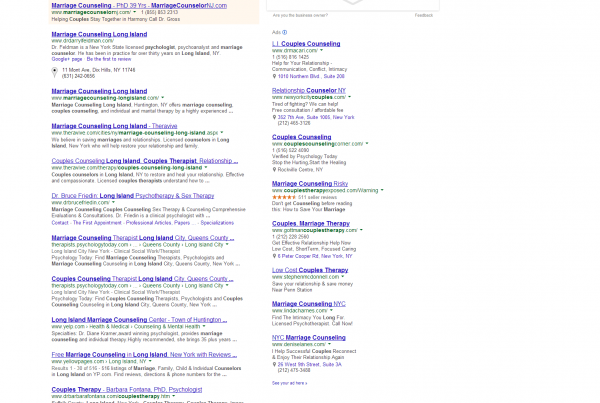Viewport: 600px width, 403px height.
Task: Click map pin beside 11 Mont Ave address
Action: 55,72
